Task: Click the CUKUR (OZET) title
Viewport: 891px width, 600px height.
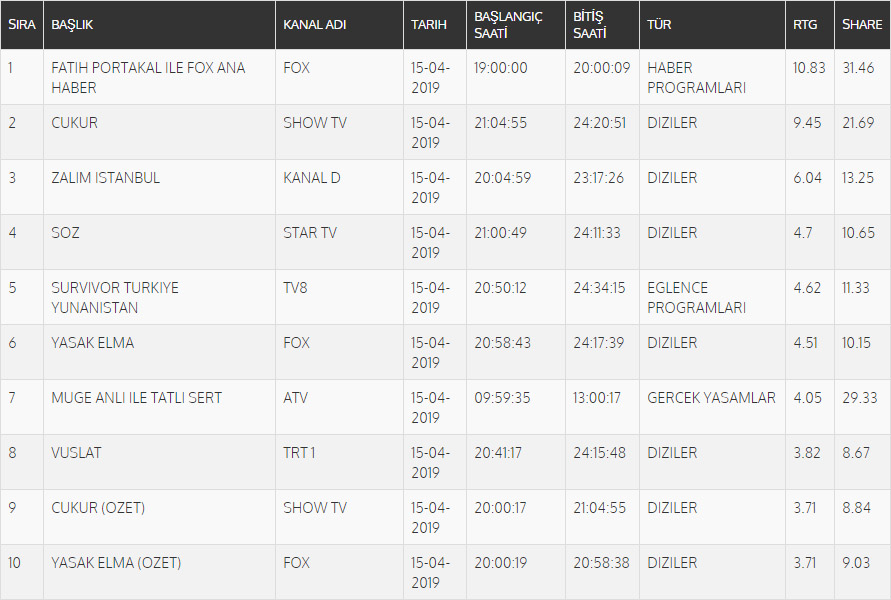Action: tap(98, 508)
